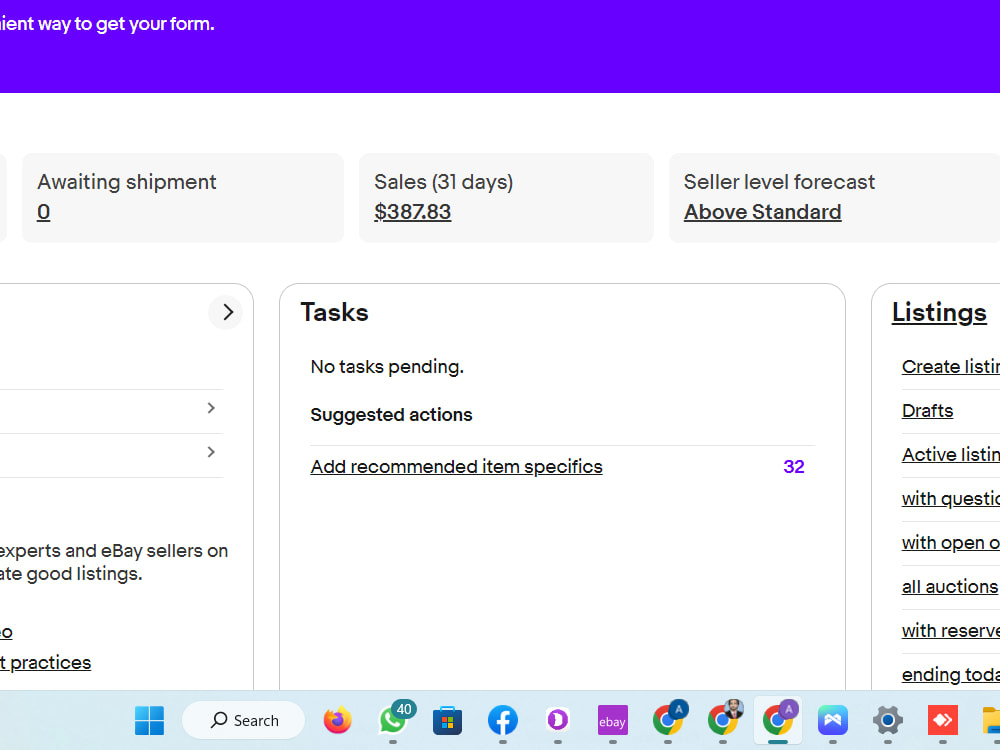Open the Windows Start menu
Viewport: 1000px width, 750px height.
point(149,721)
